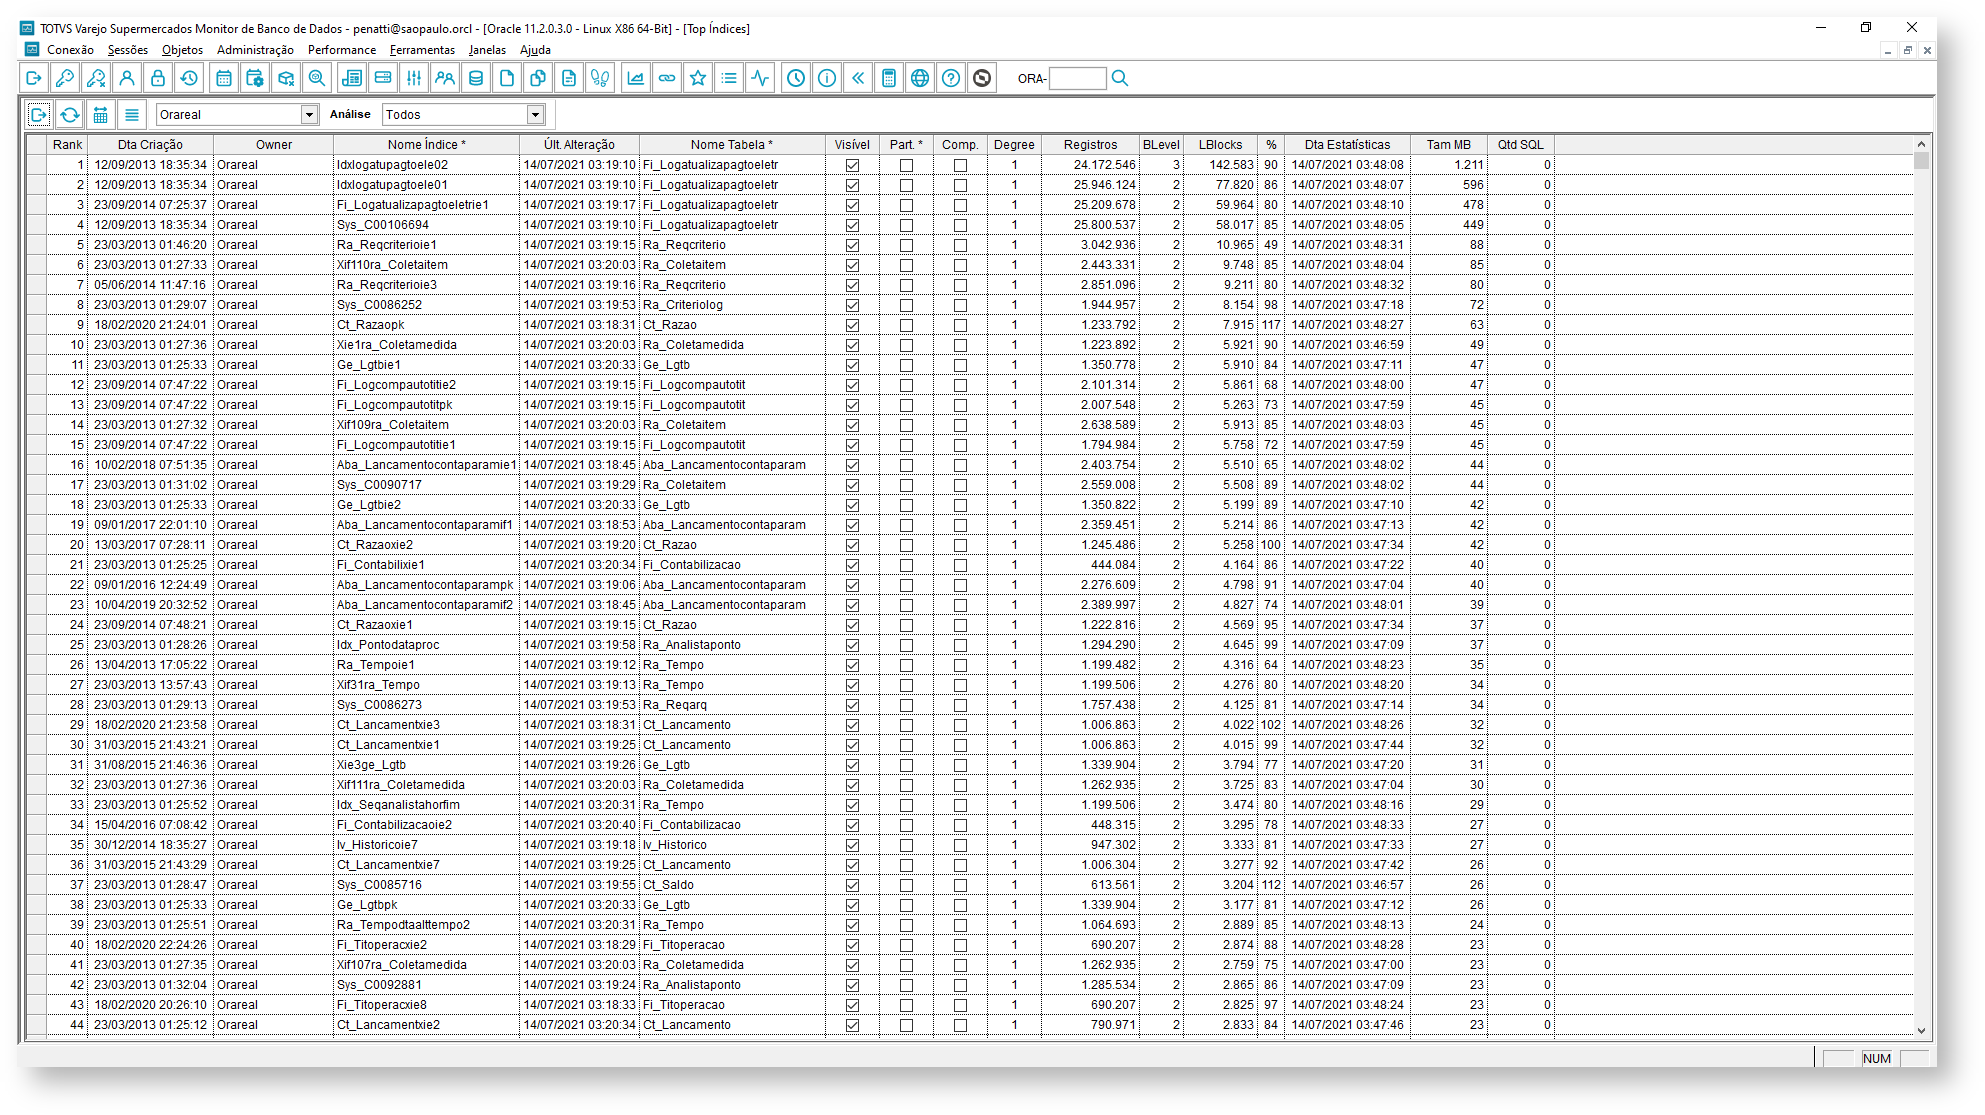Image resolution: width=1985 pixels, height=1115 pixels.
Task: Click the ORA- error code input field
Action: coord(1077,78)
